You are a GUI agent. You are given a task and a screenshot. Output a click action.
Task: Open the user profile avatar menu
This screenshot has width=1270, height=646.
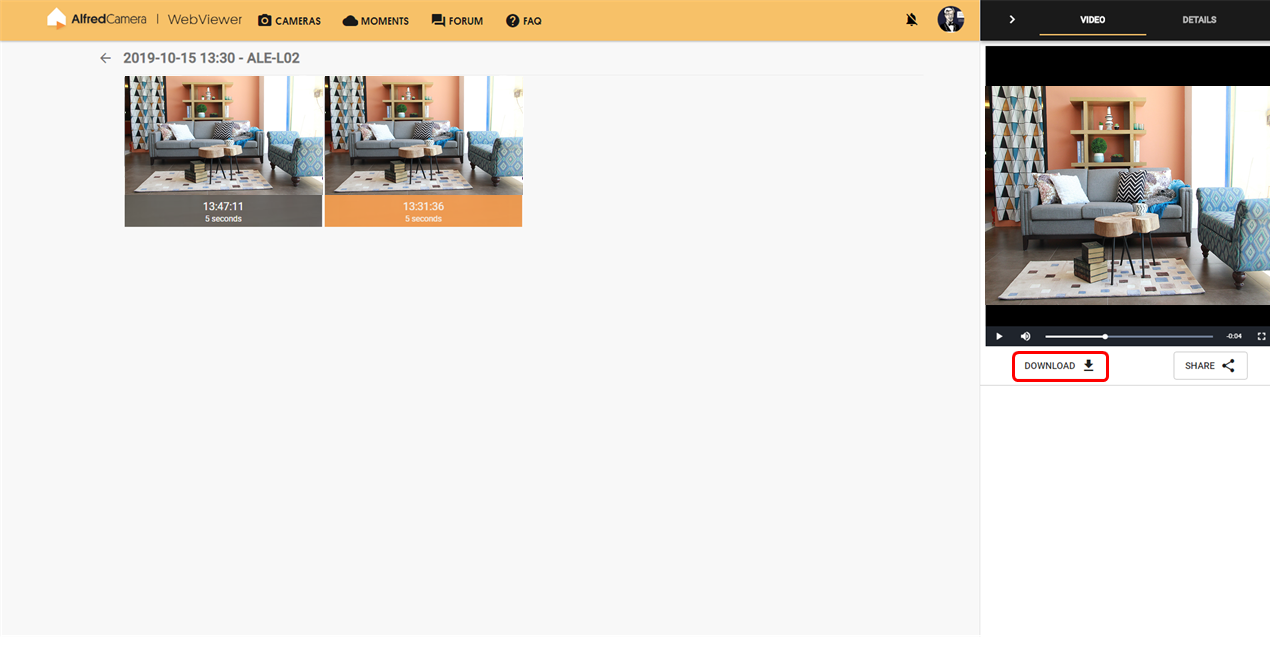pyautogui.click(x=950, y=19)
